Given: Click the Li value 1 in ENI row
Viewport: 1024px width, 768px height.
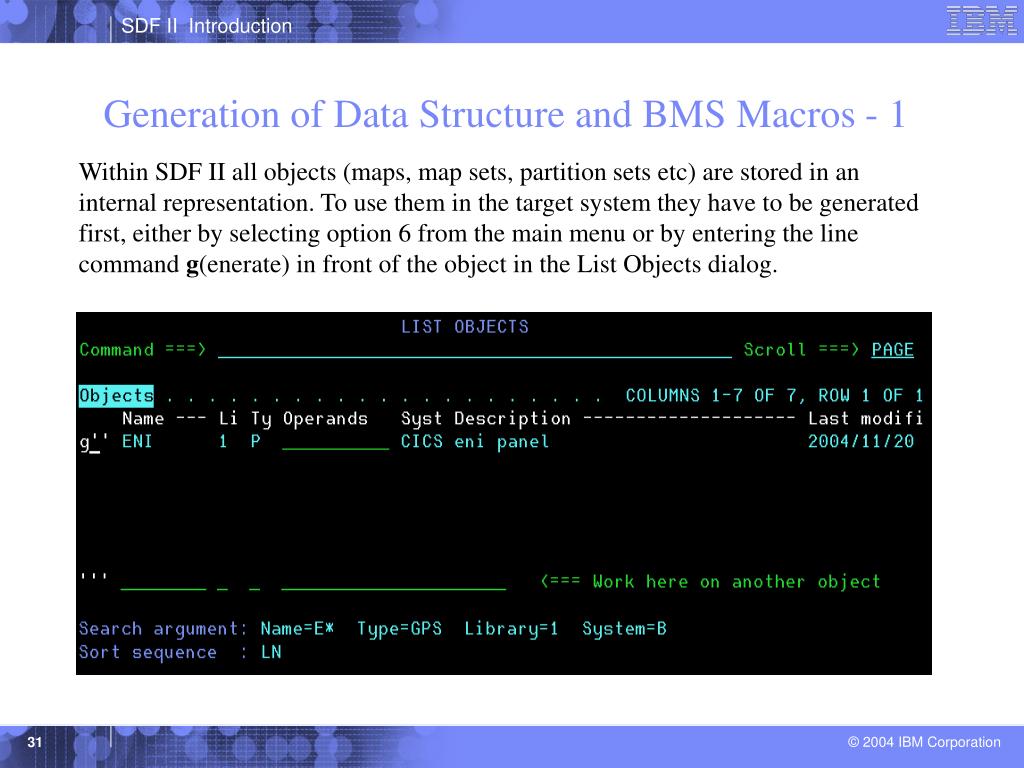Looking at the screenshot, I should pos(223,441).
